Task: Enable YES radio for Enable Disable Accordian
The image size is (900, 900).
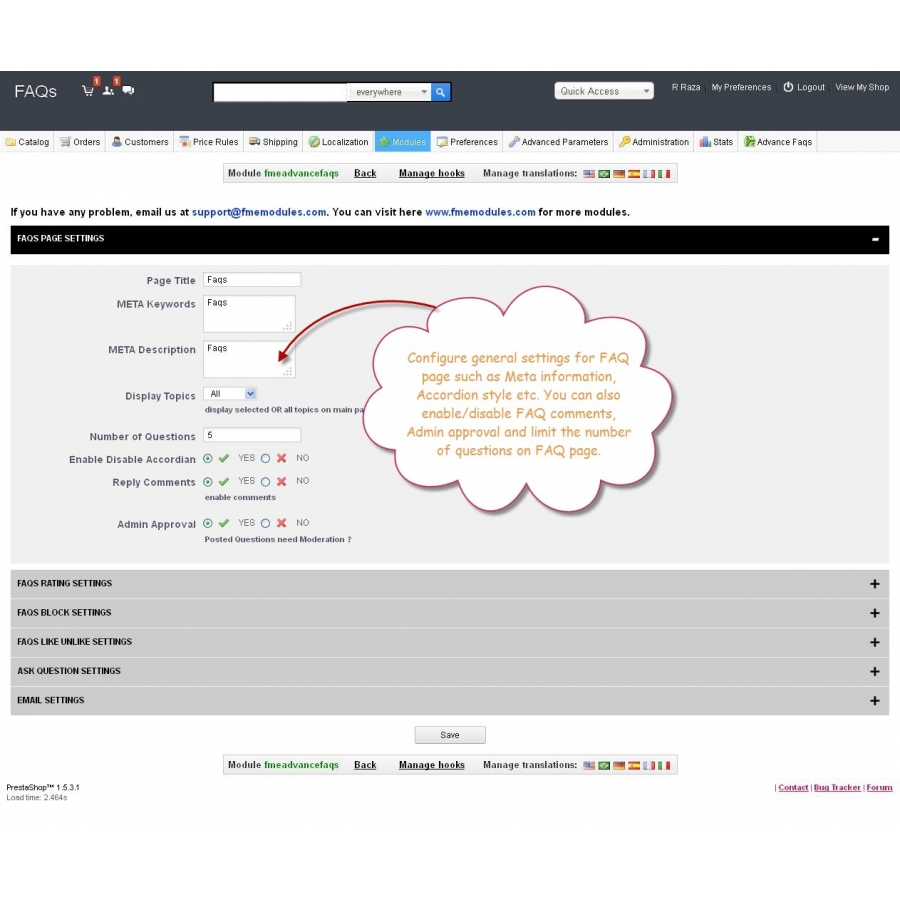Action: coord(208,458)
